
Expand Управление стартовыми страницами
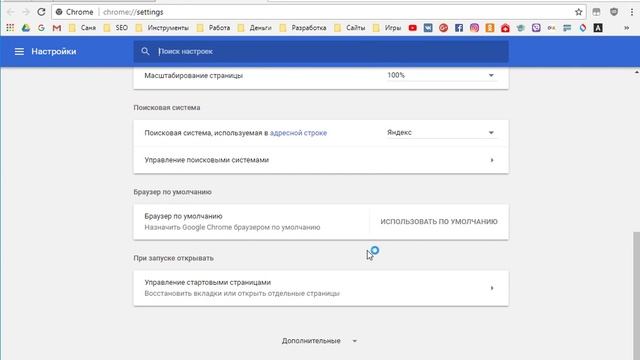click(321, 288)
